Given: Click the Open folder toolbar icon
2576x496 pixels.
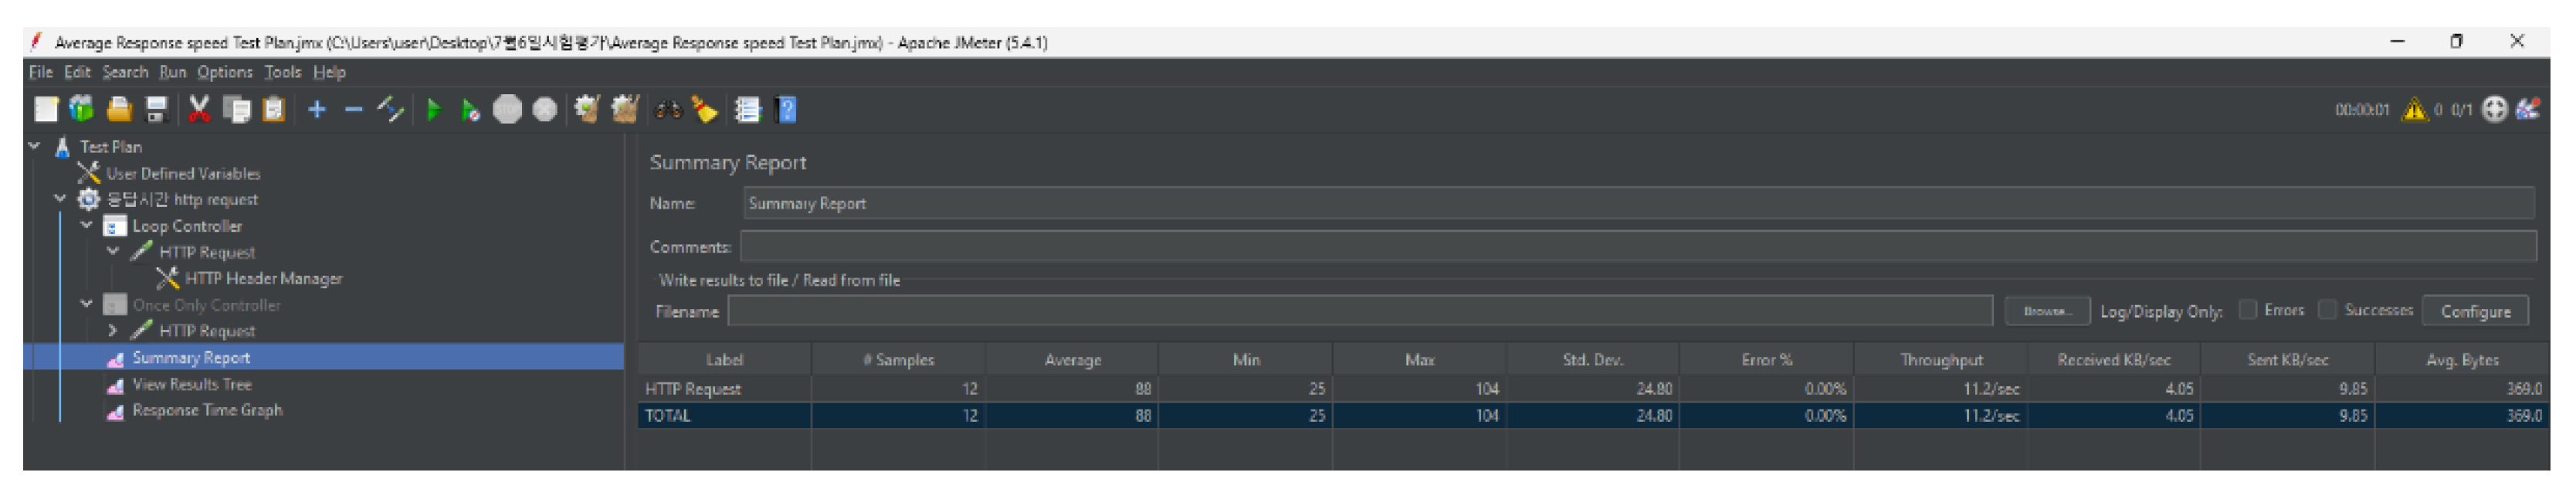Looking at the screenshot, I should [119, 109].
